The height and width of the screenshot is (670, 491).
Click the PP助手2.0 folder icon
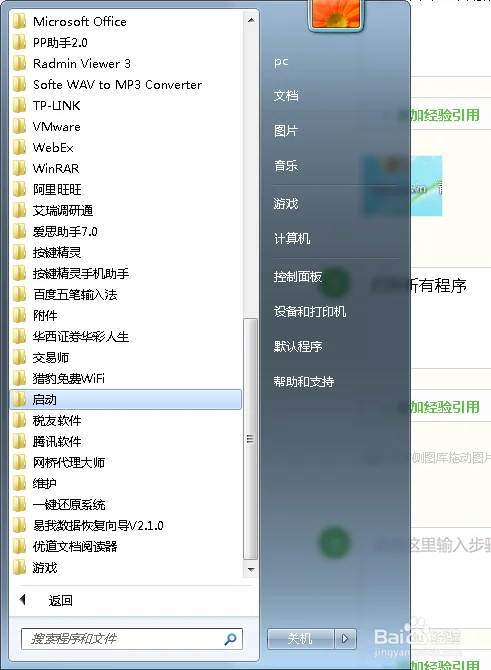click(19, 42)
